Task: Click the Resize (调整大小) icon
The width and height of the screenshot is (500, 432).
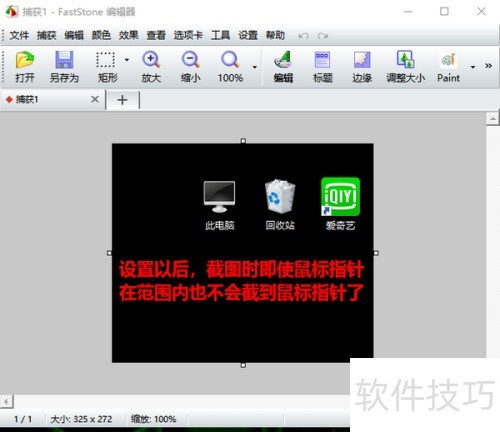Action: (x=405, y=60)
